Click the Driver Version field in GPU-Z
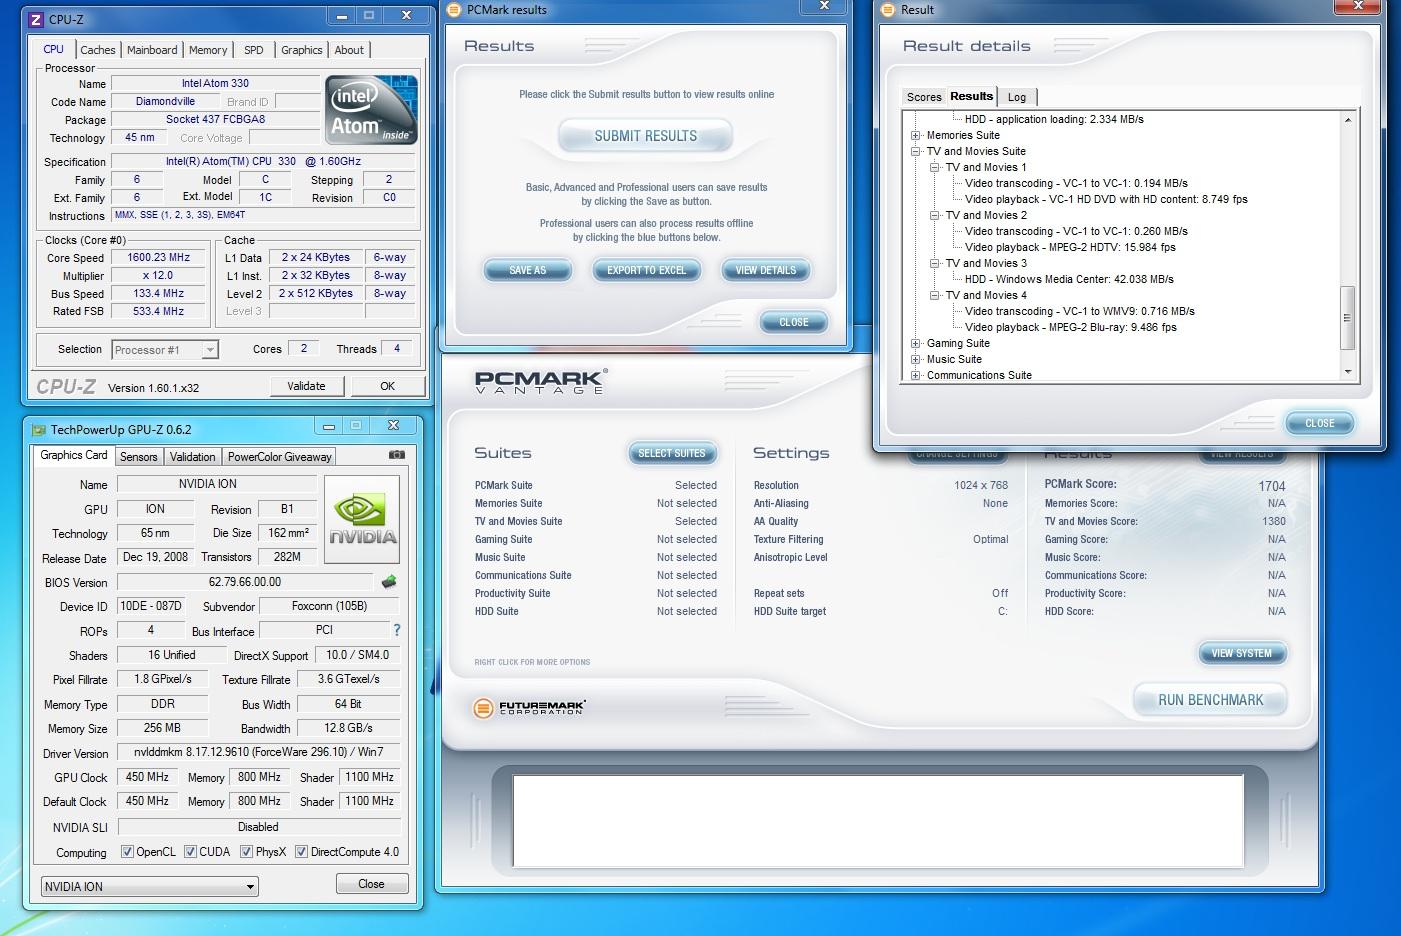The image size is (1401, 936). 259,752
